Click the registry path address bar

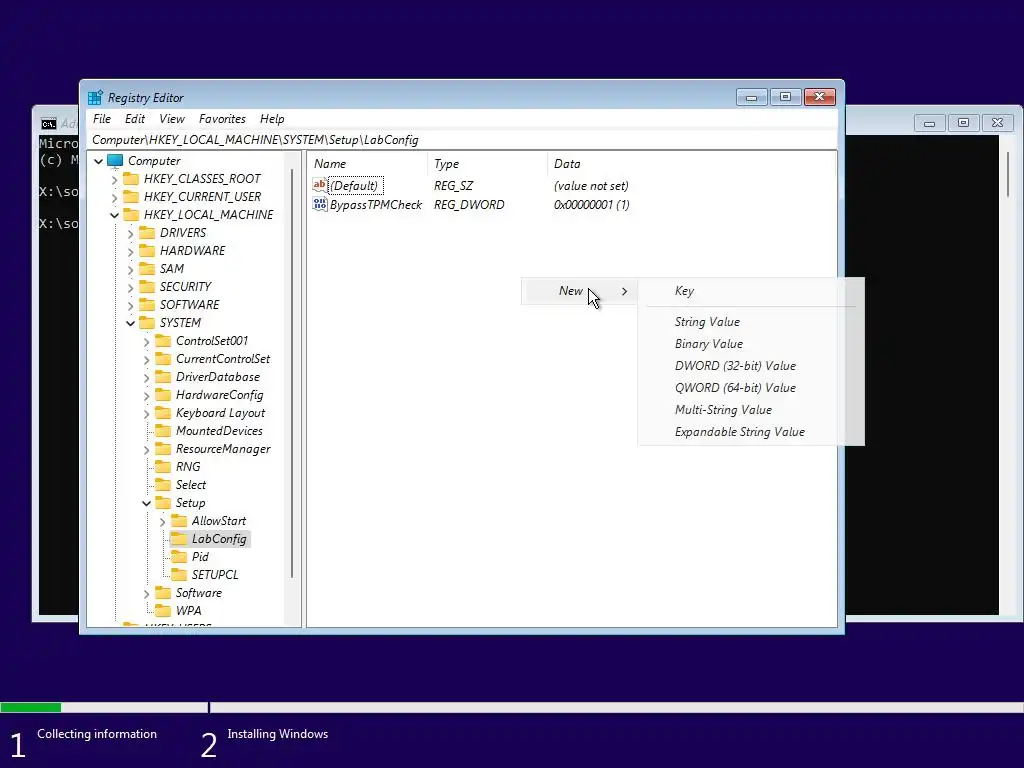point(462,140)
